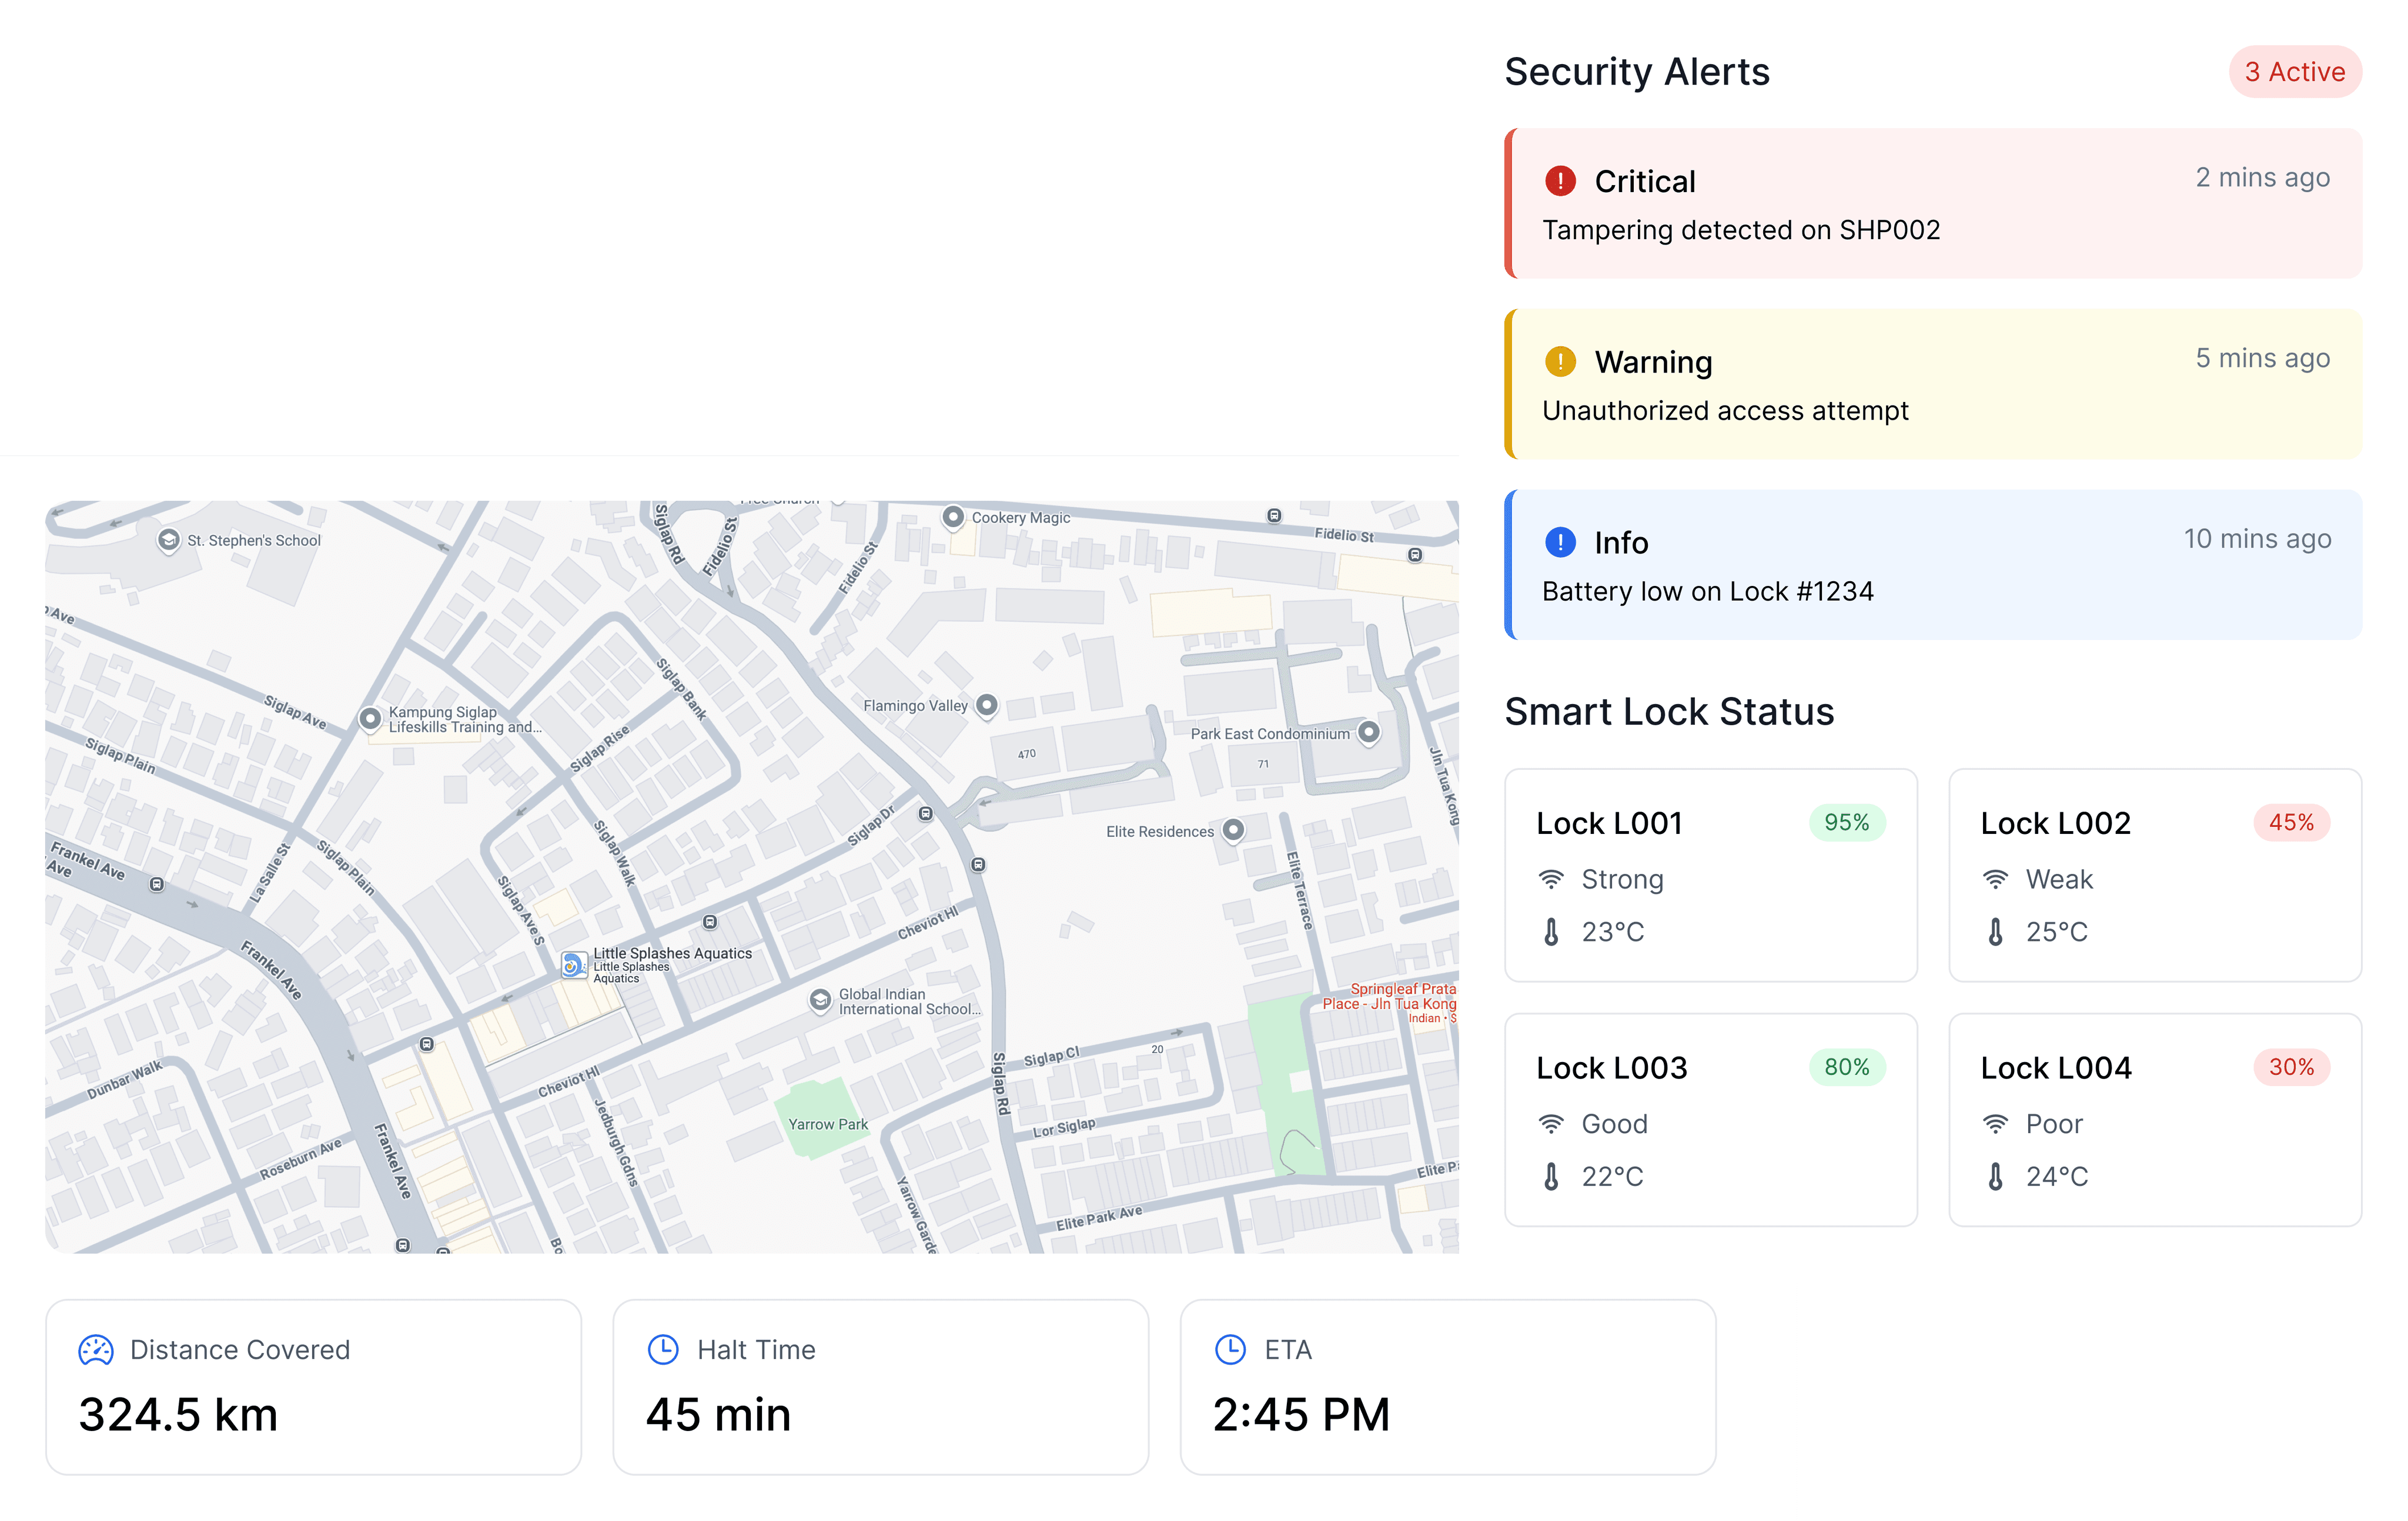Click the Smart Lock Status heading

[x=1669, y=712]
